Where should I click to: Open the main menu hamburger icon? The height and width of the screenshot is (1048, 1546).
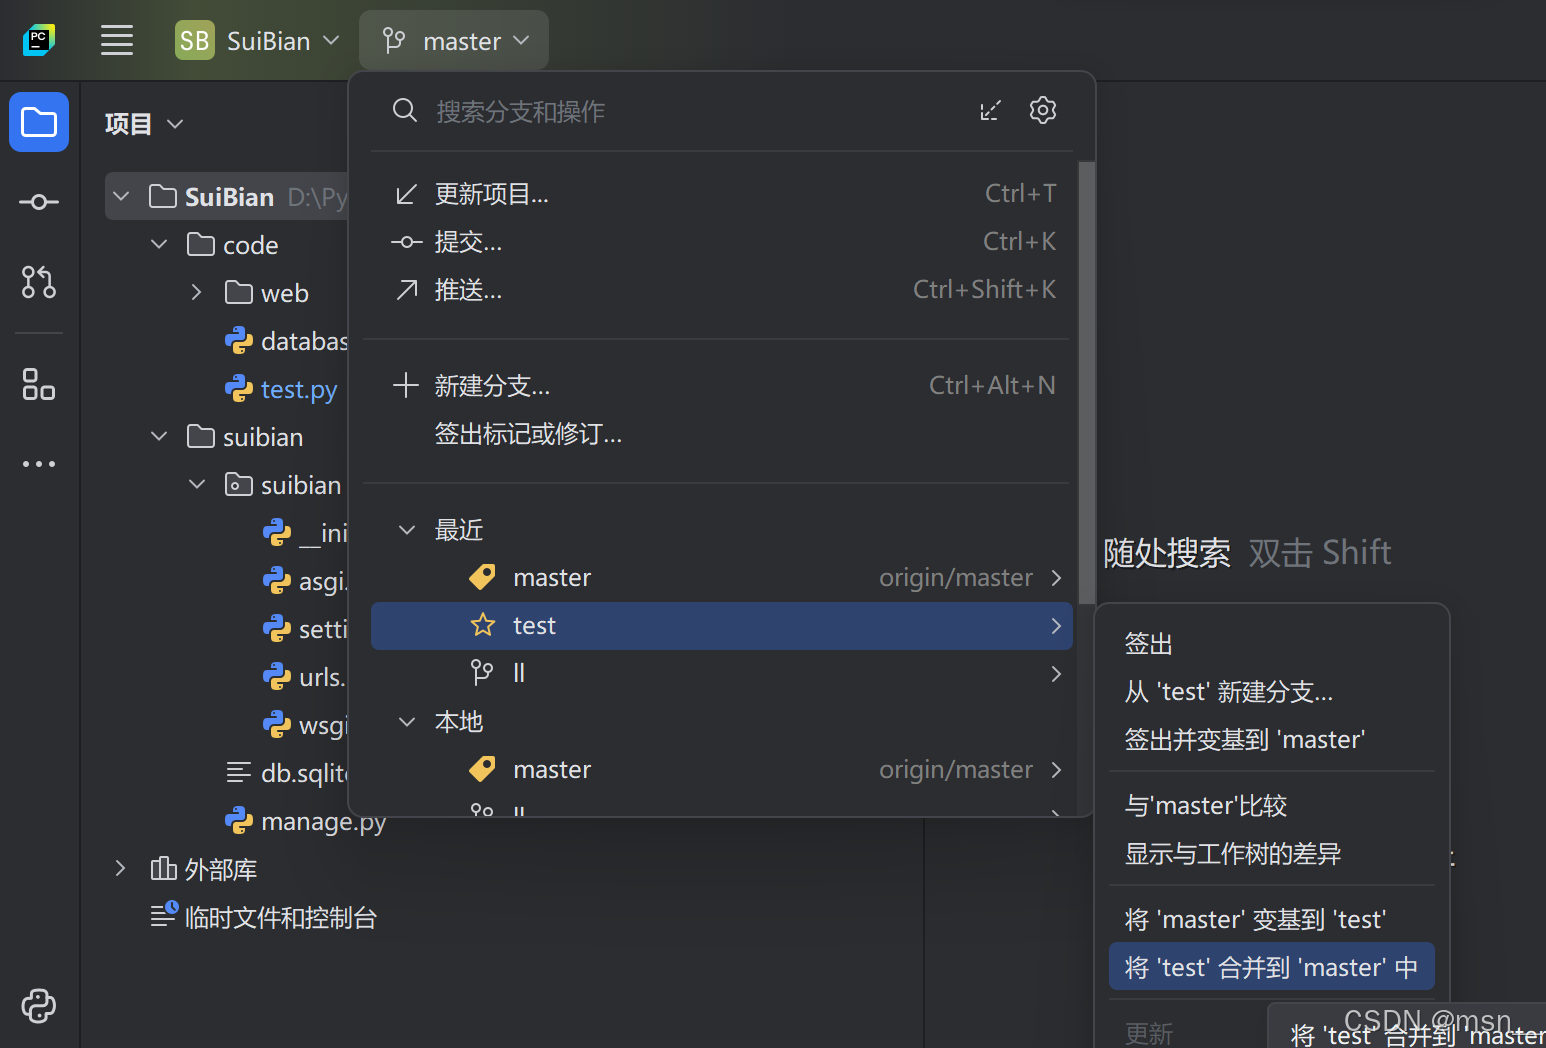[116, 40]
